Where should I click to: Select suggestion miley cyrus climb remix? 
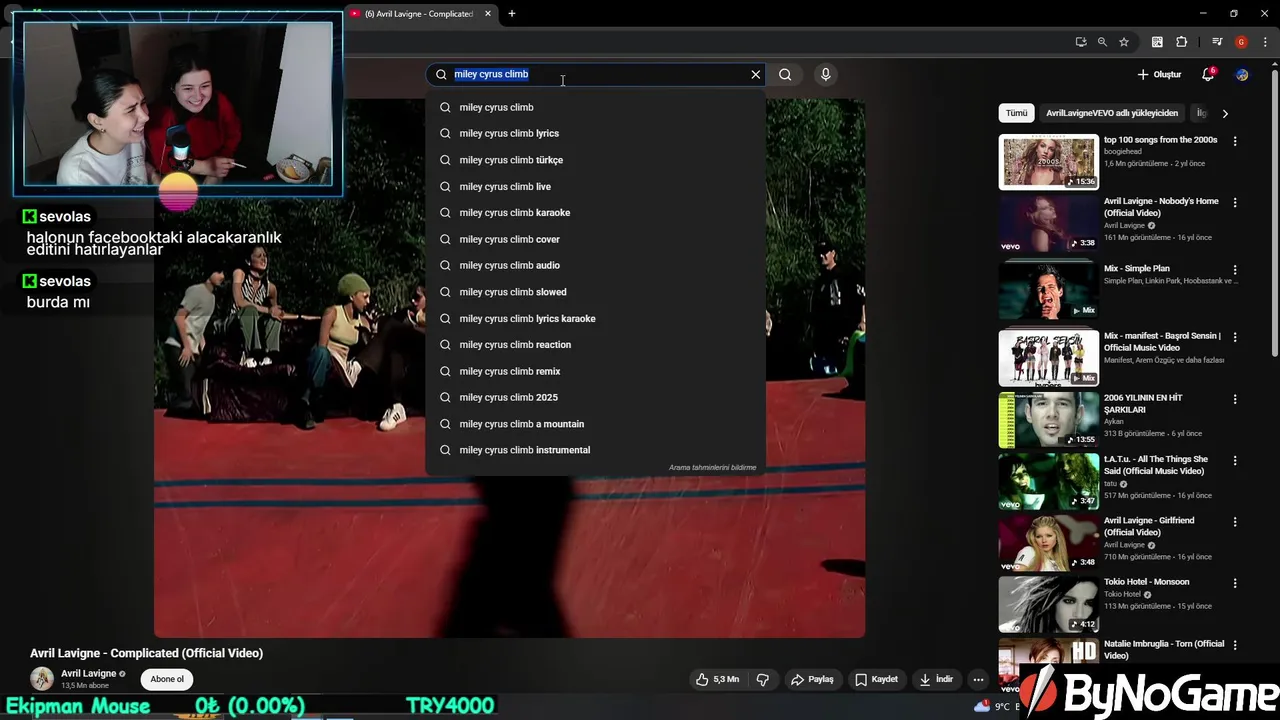pos(596,371)
